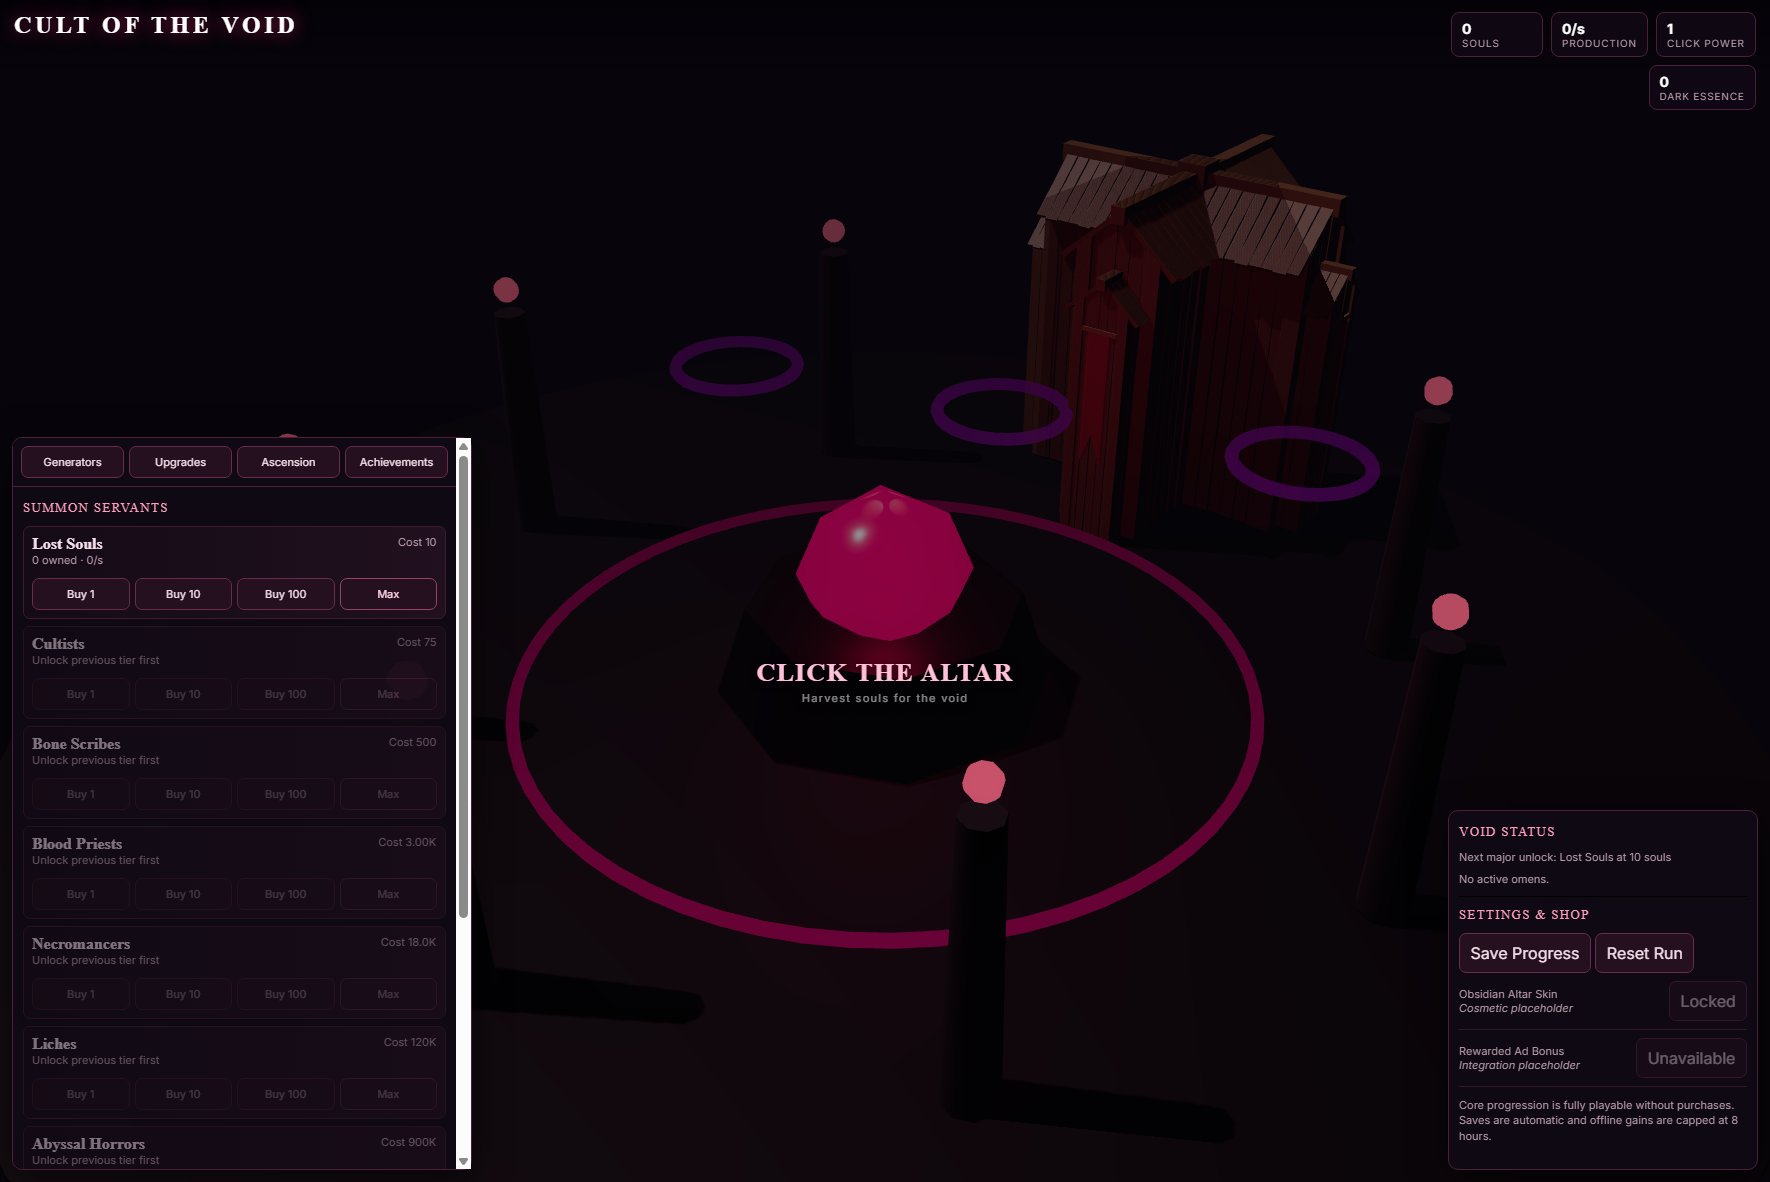Click Max under Necromancers
This screenshot has height=1182, width=1770.
click(x=388, y=994)
